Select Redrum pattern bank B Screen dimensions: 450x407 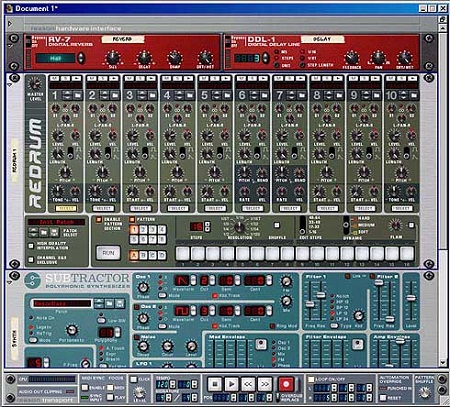pos(143,255)
